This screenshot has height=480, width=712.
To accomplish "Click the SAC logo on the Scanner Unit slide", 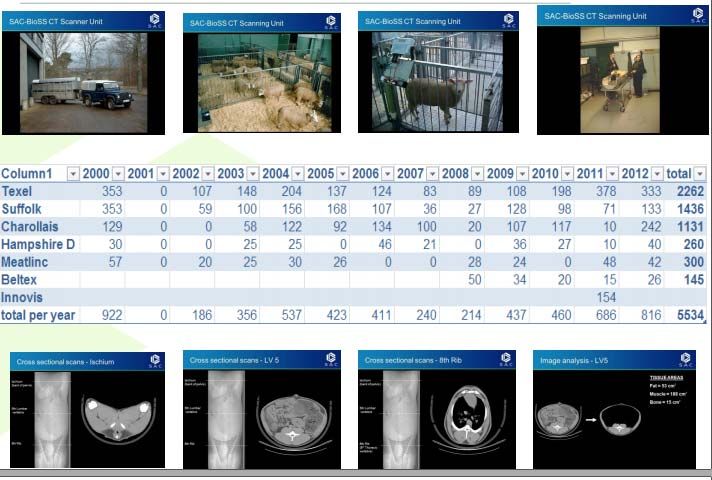I will click(x=155, y=21).
